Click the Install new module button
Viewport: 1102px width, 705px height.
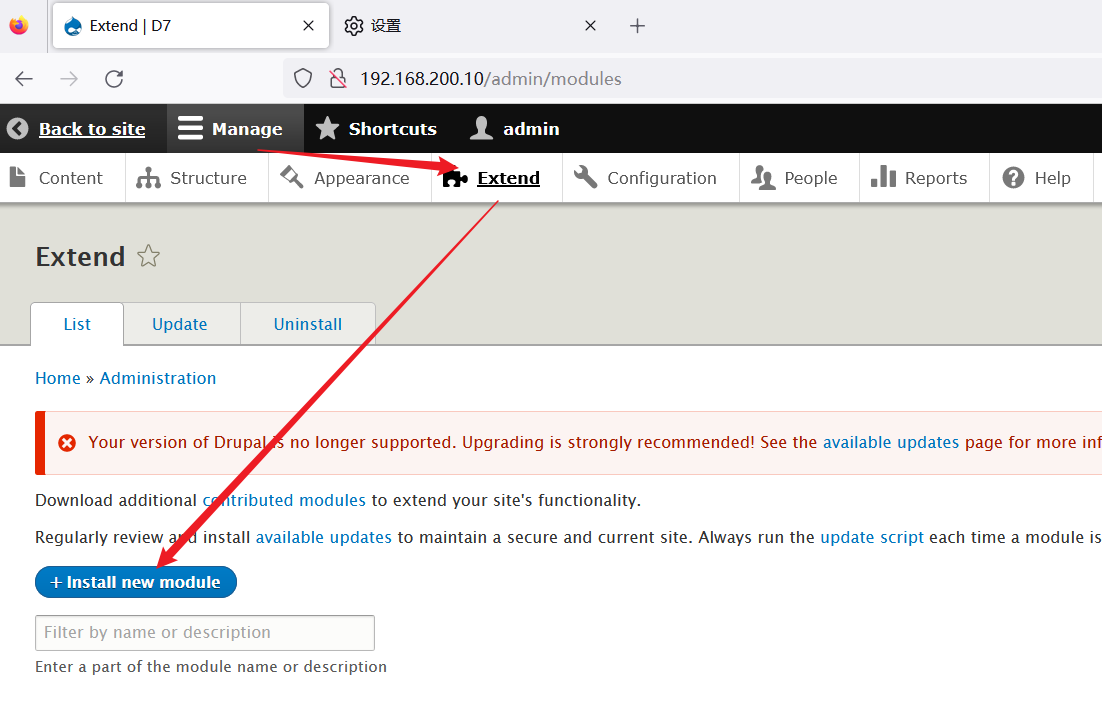pos(136,582)
